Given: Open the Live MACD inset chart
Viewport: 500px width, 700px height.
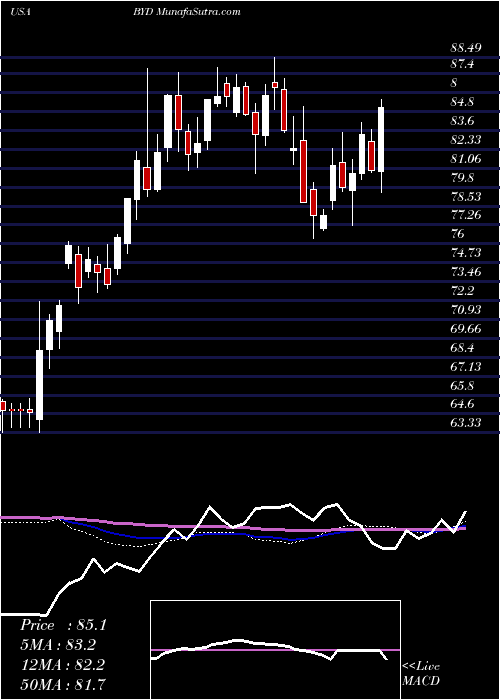Looking at the screenshot, I should click(x=275, y=650).
